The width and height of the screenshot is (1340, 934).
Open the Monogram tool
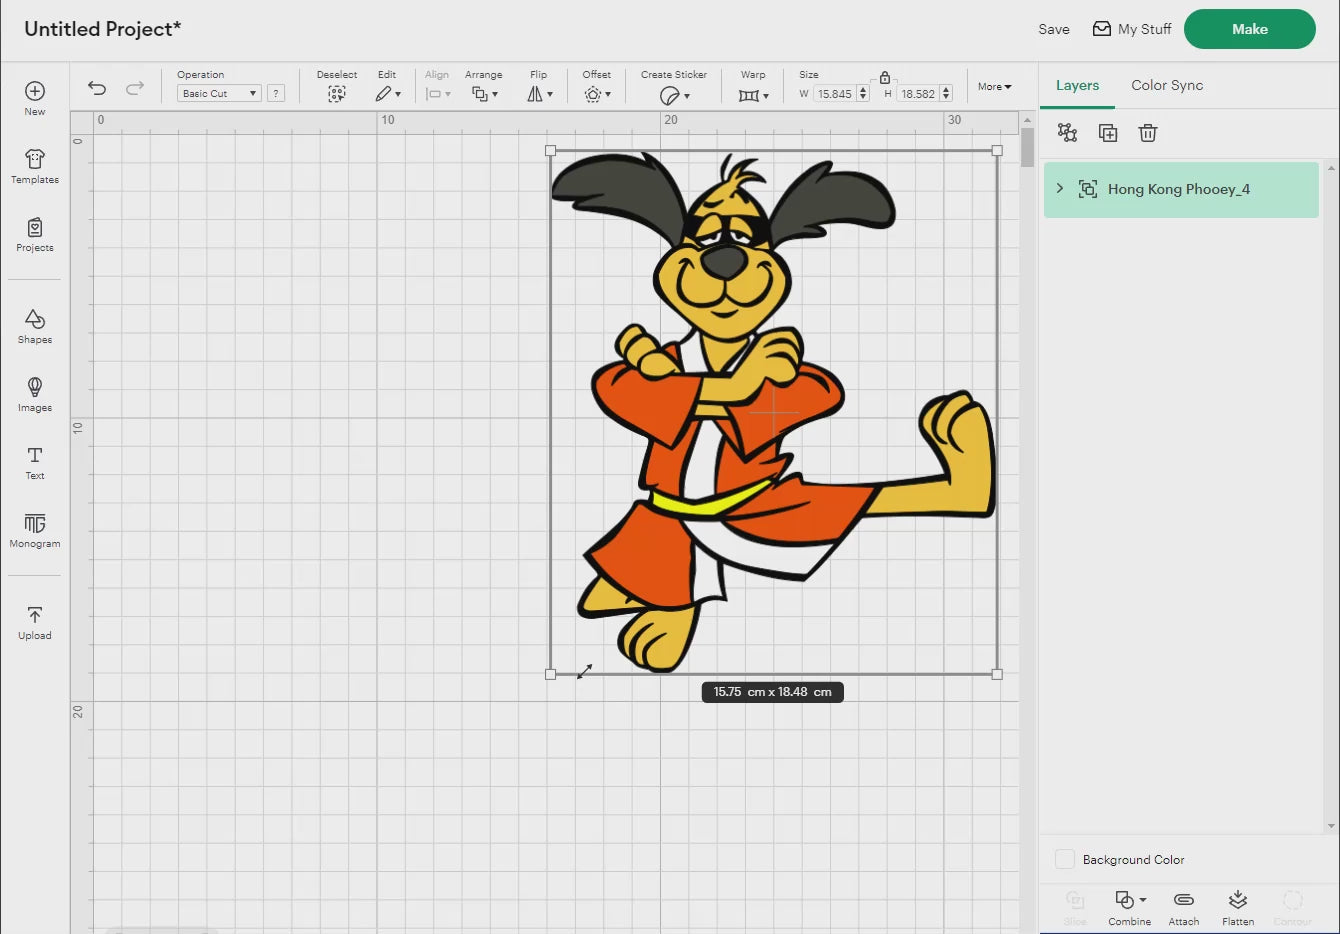[35, 530]
